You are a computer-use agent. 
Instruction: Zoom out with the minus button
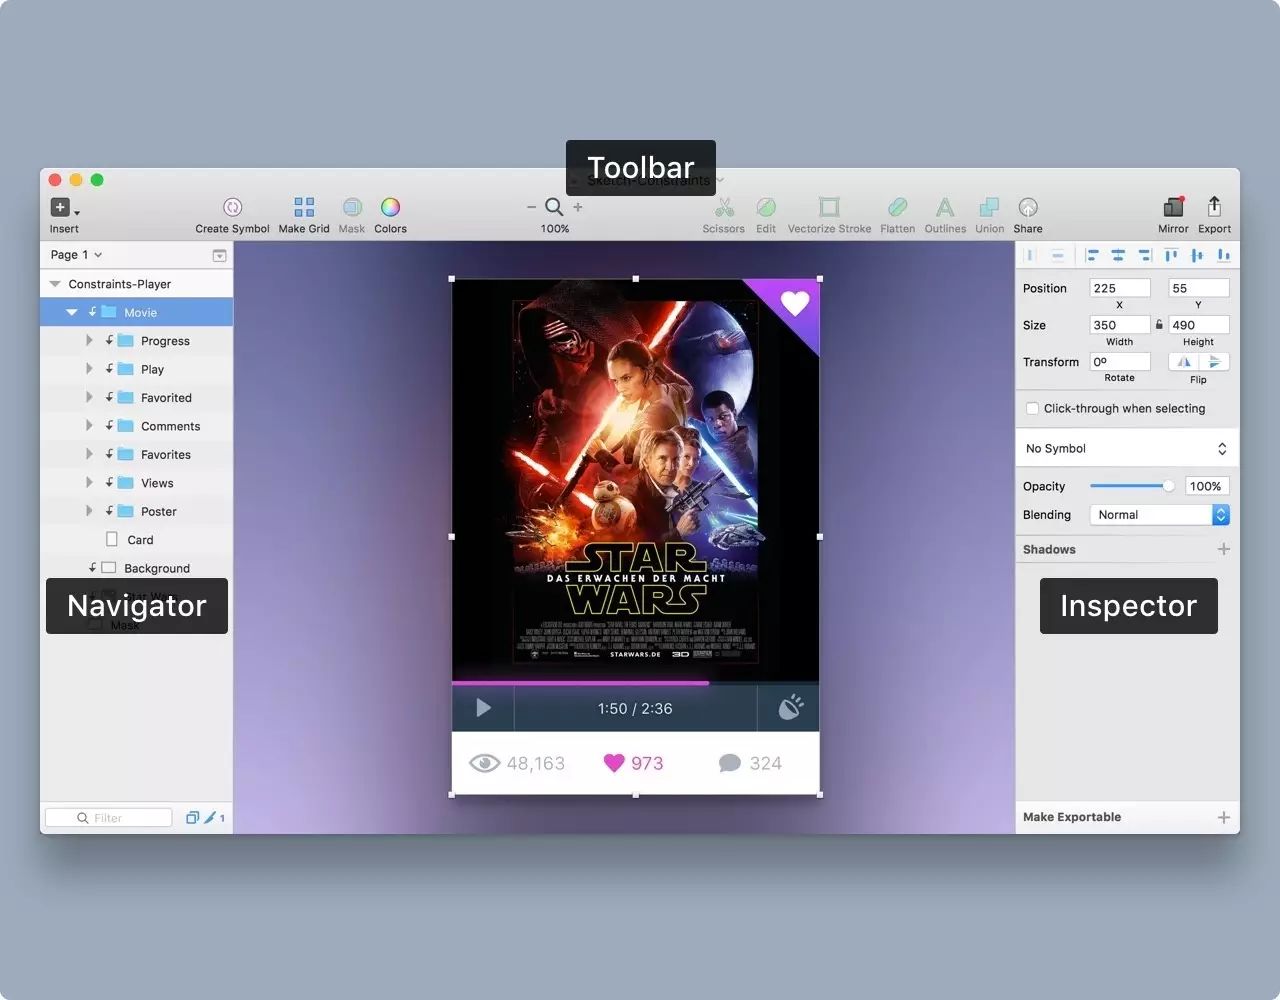coord(531,207)
